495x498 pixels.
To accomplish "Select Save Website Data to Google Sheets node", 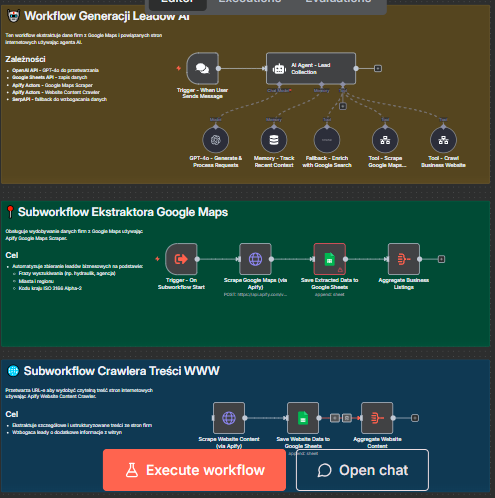I will (303, 418).
